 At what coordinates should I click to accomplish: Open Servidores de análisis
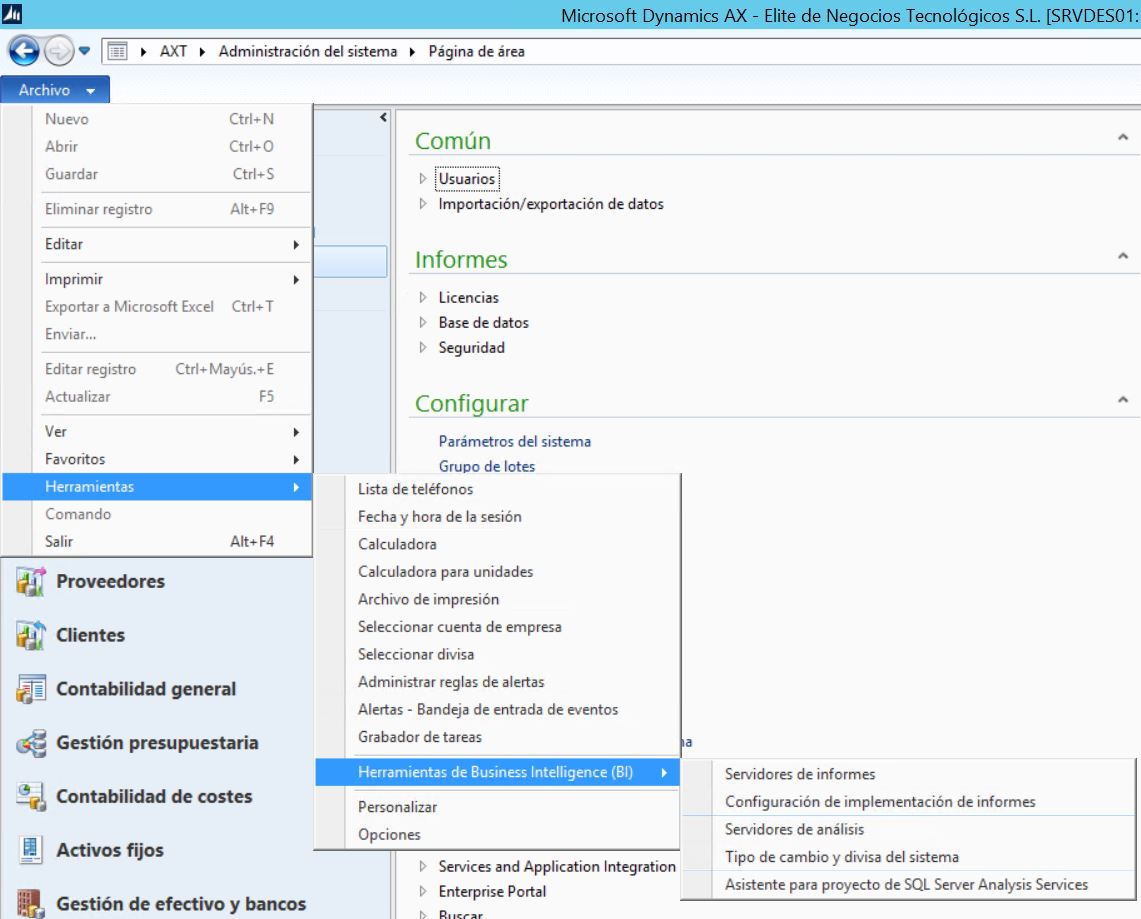[908, 830]
